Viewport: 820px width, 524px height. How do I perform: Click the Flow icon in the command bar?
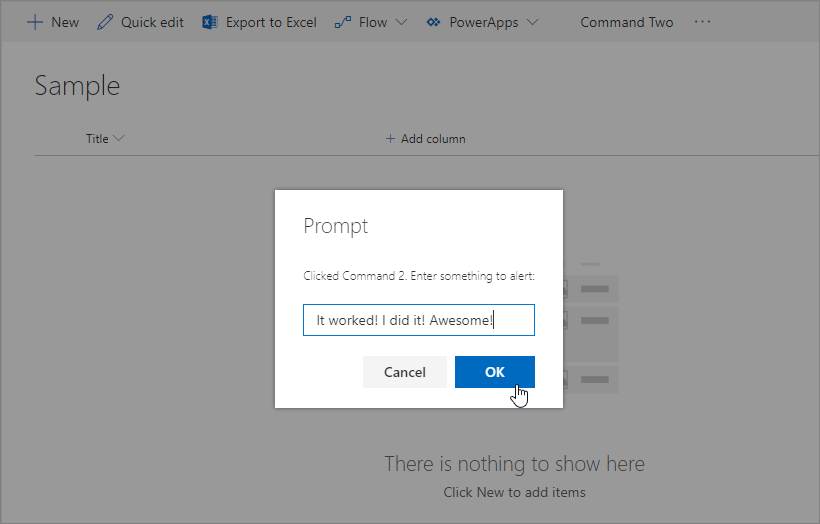point(343,22)
